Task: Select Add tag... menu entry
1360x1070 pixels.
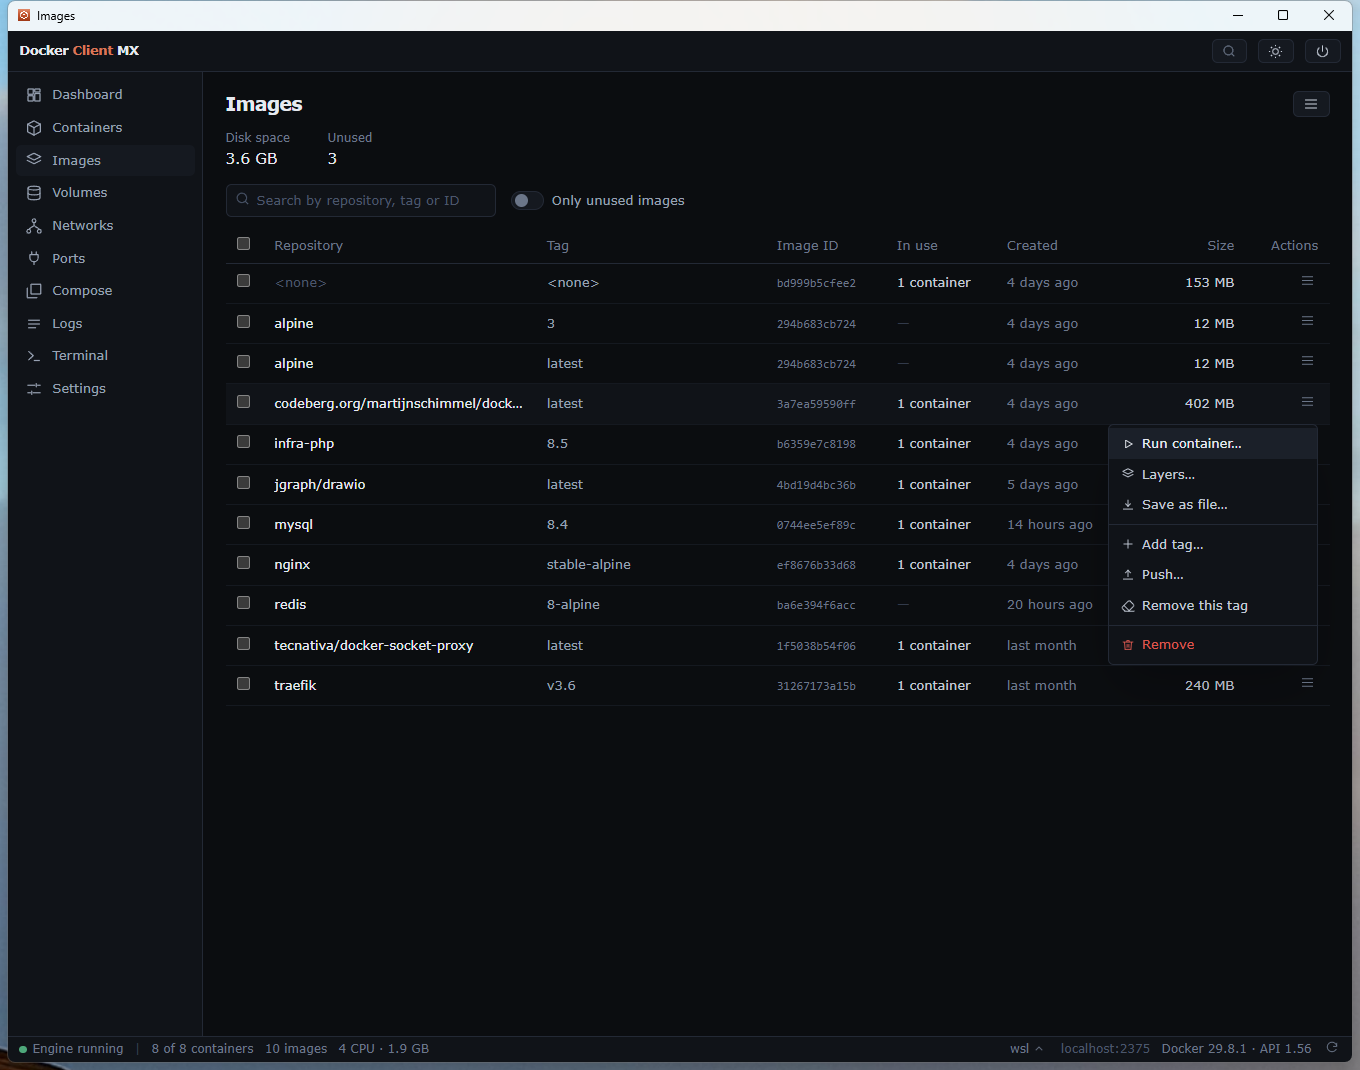Action: click(1213, 544)
